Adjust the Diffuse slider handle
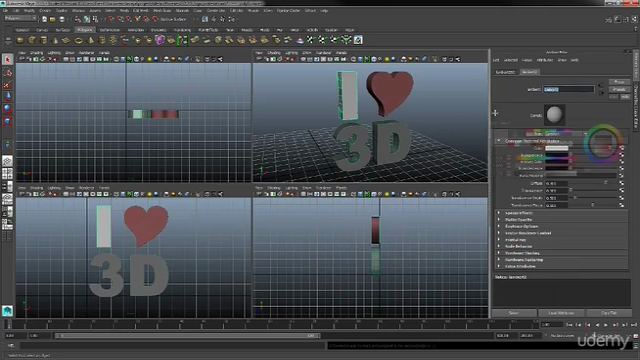The image size is (640, 360). click(606, 184)
